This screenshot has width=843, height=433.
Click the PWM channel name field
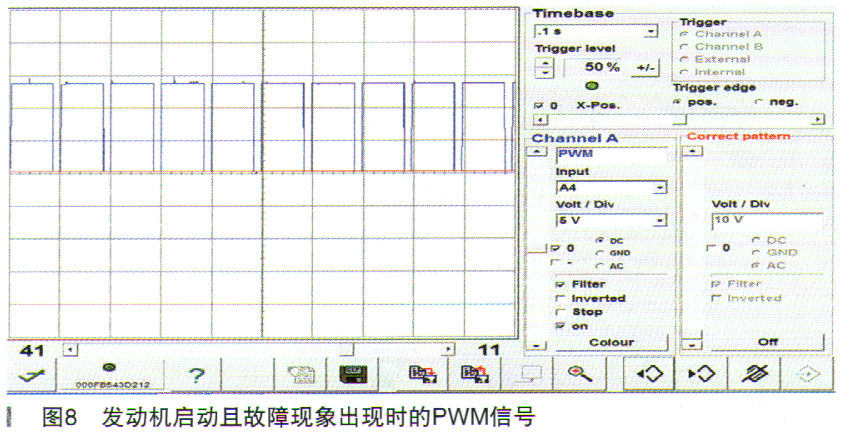coord(612,154)
